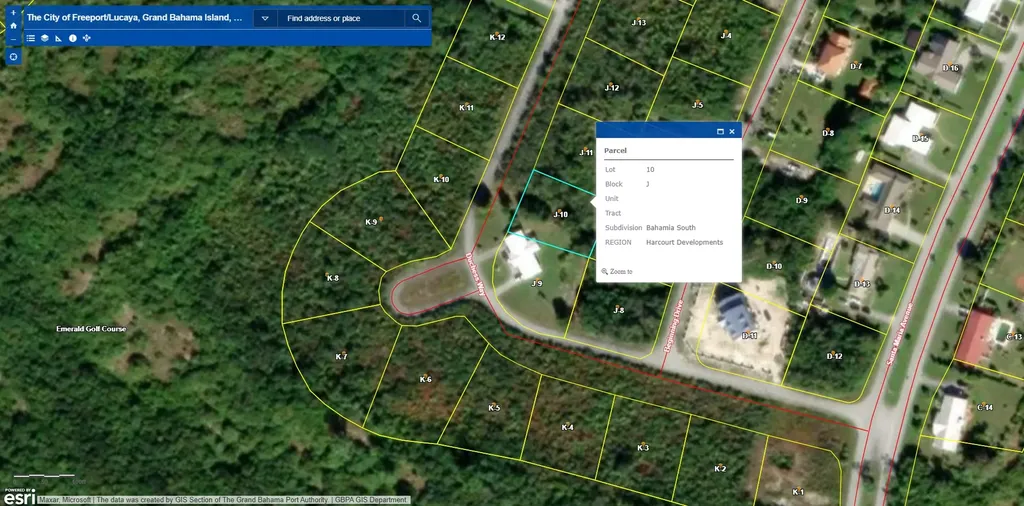Maximize the Parcel popup window

720,131
